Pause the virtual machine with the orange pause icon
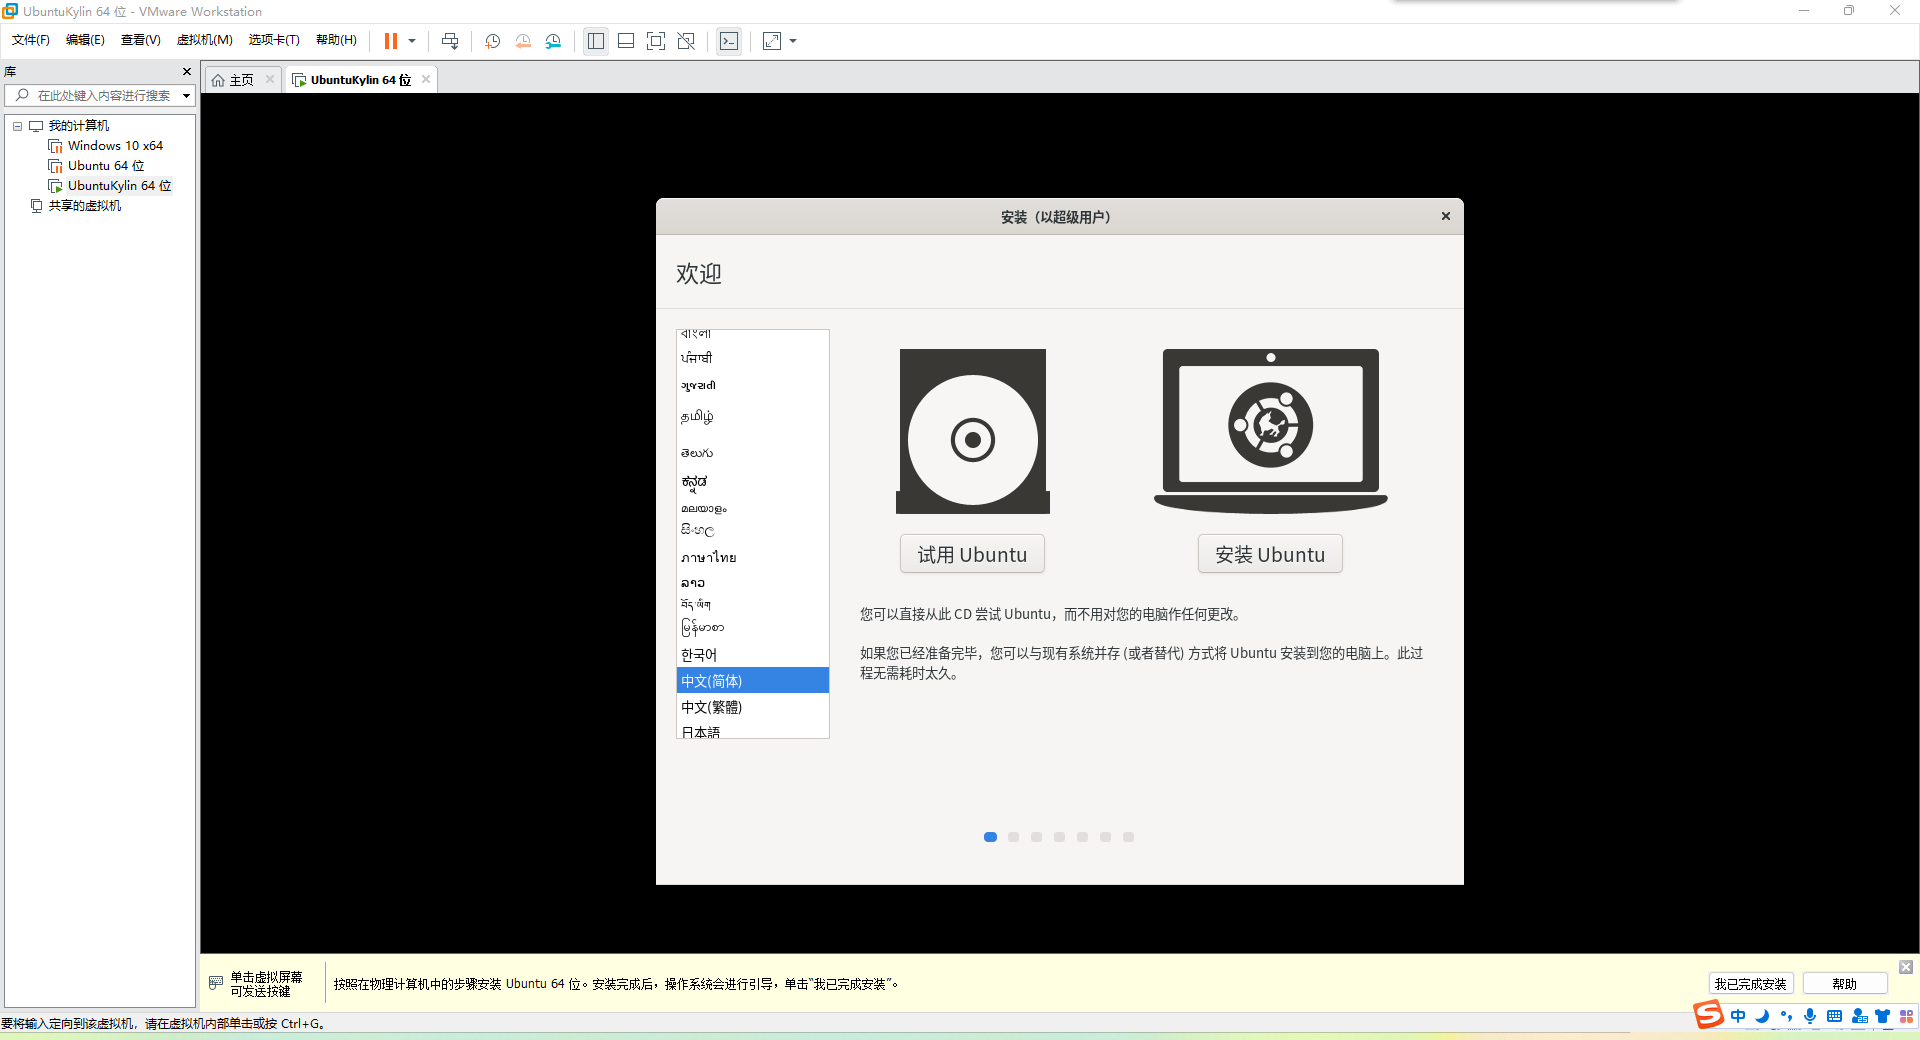This screenshot has width=1920, height=1040. (391, 41)
